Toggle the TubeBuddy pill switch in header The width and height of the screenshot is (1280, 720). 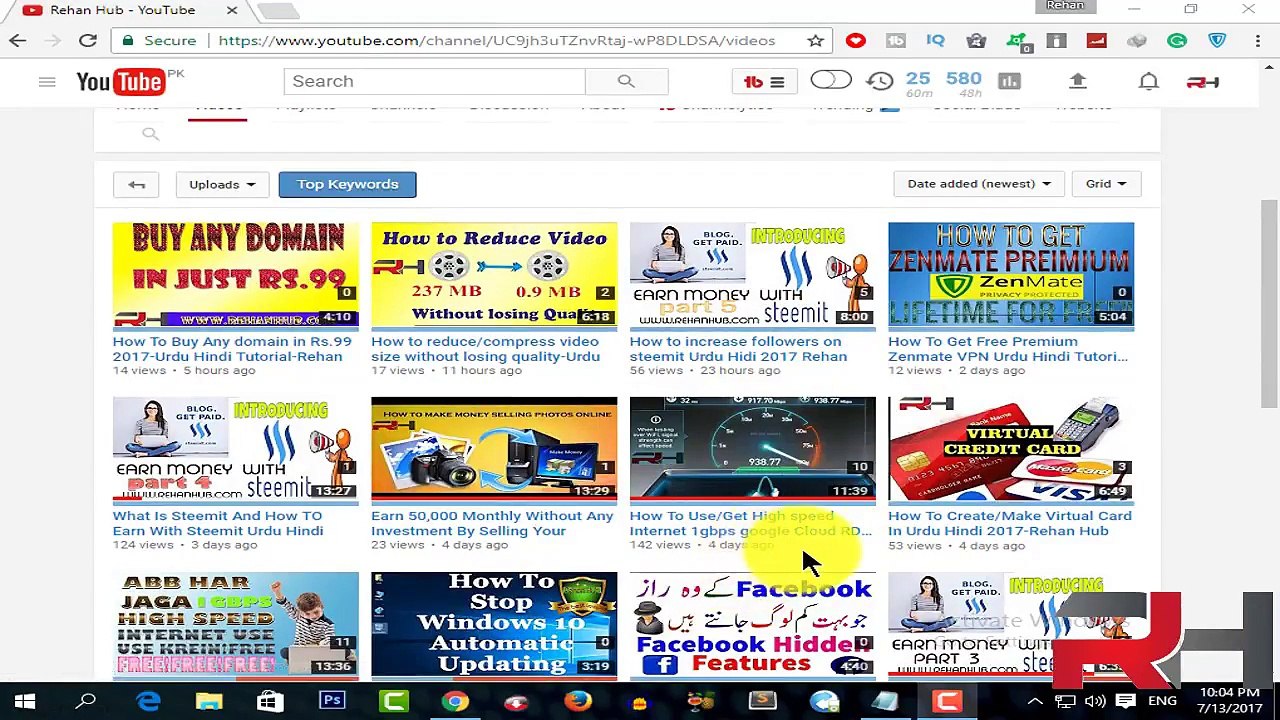point(830,80)
